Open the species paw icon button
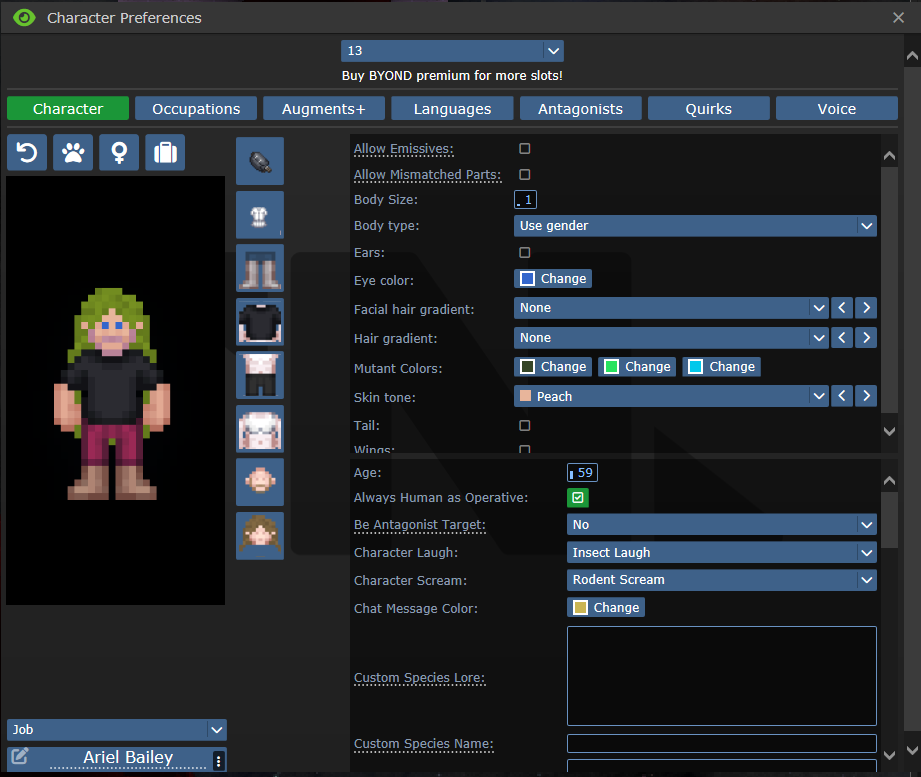The height and width of the screenshot is (777, 921). point(73,153)
